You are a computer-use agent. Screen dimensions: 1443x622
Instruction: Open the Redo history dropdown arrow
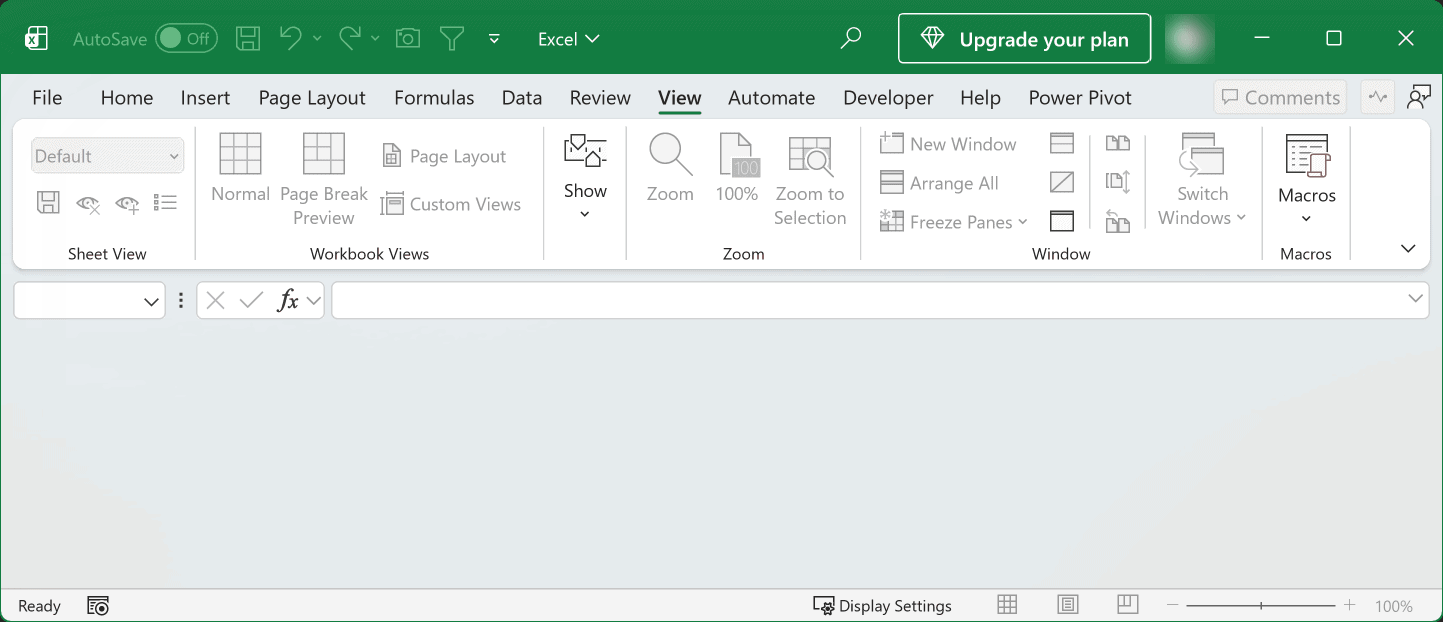375,39
